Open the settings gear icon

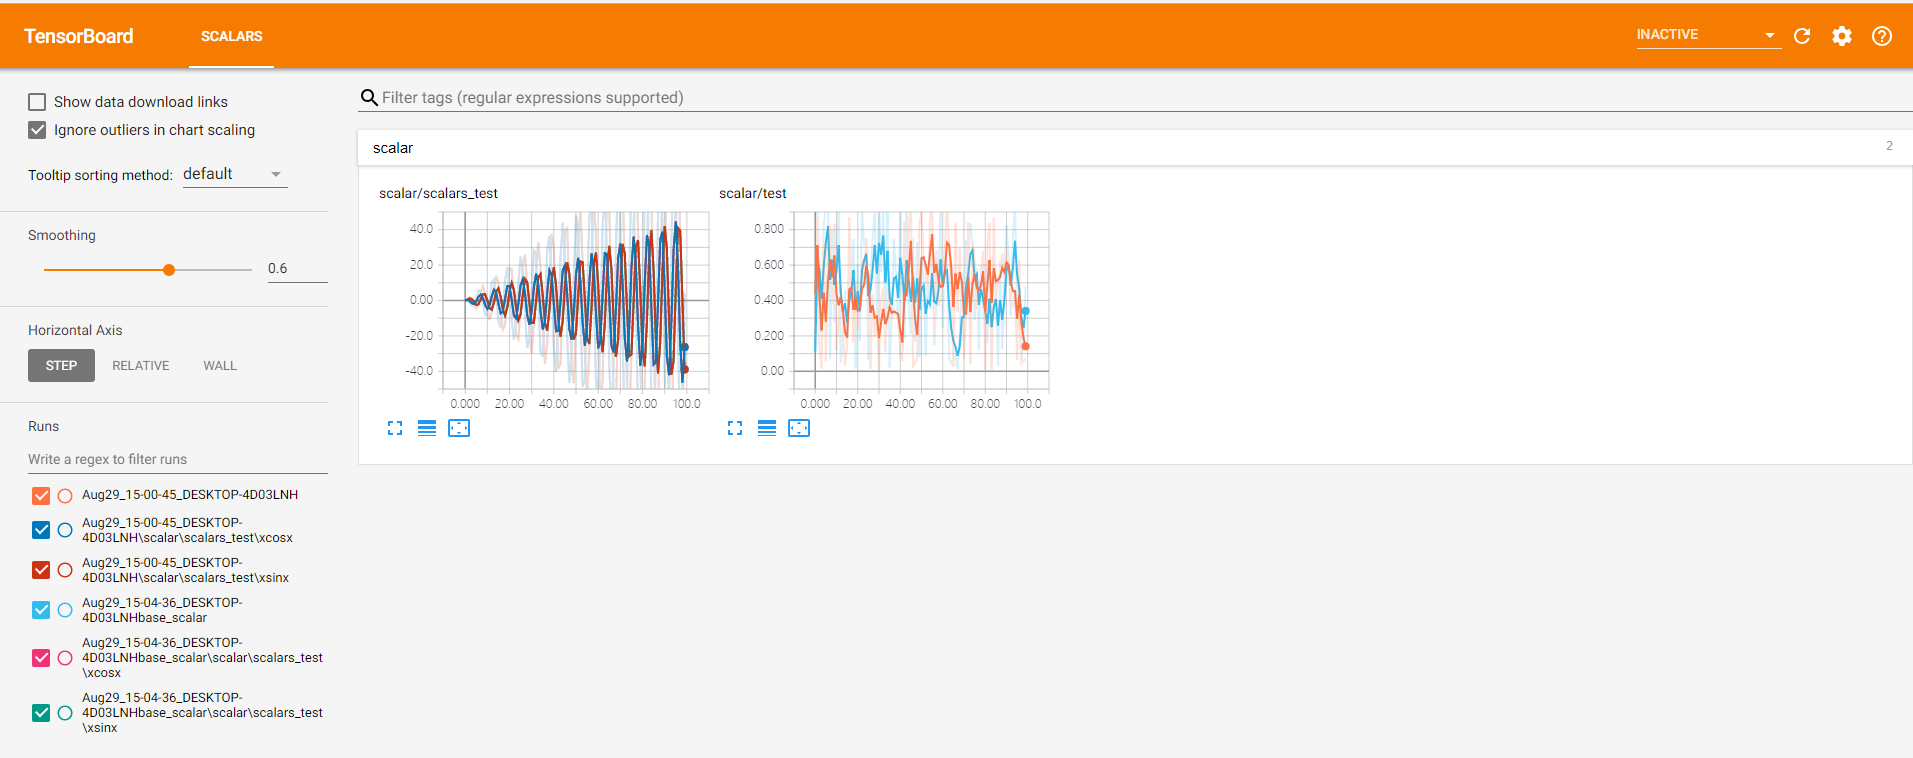[1842, 36]
